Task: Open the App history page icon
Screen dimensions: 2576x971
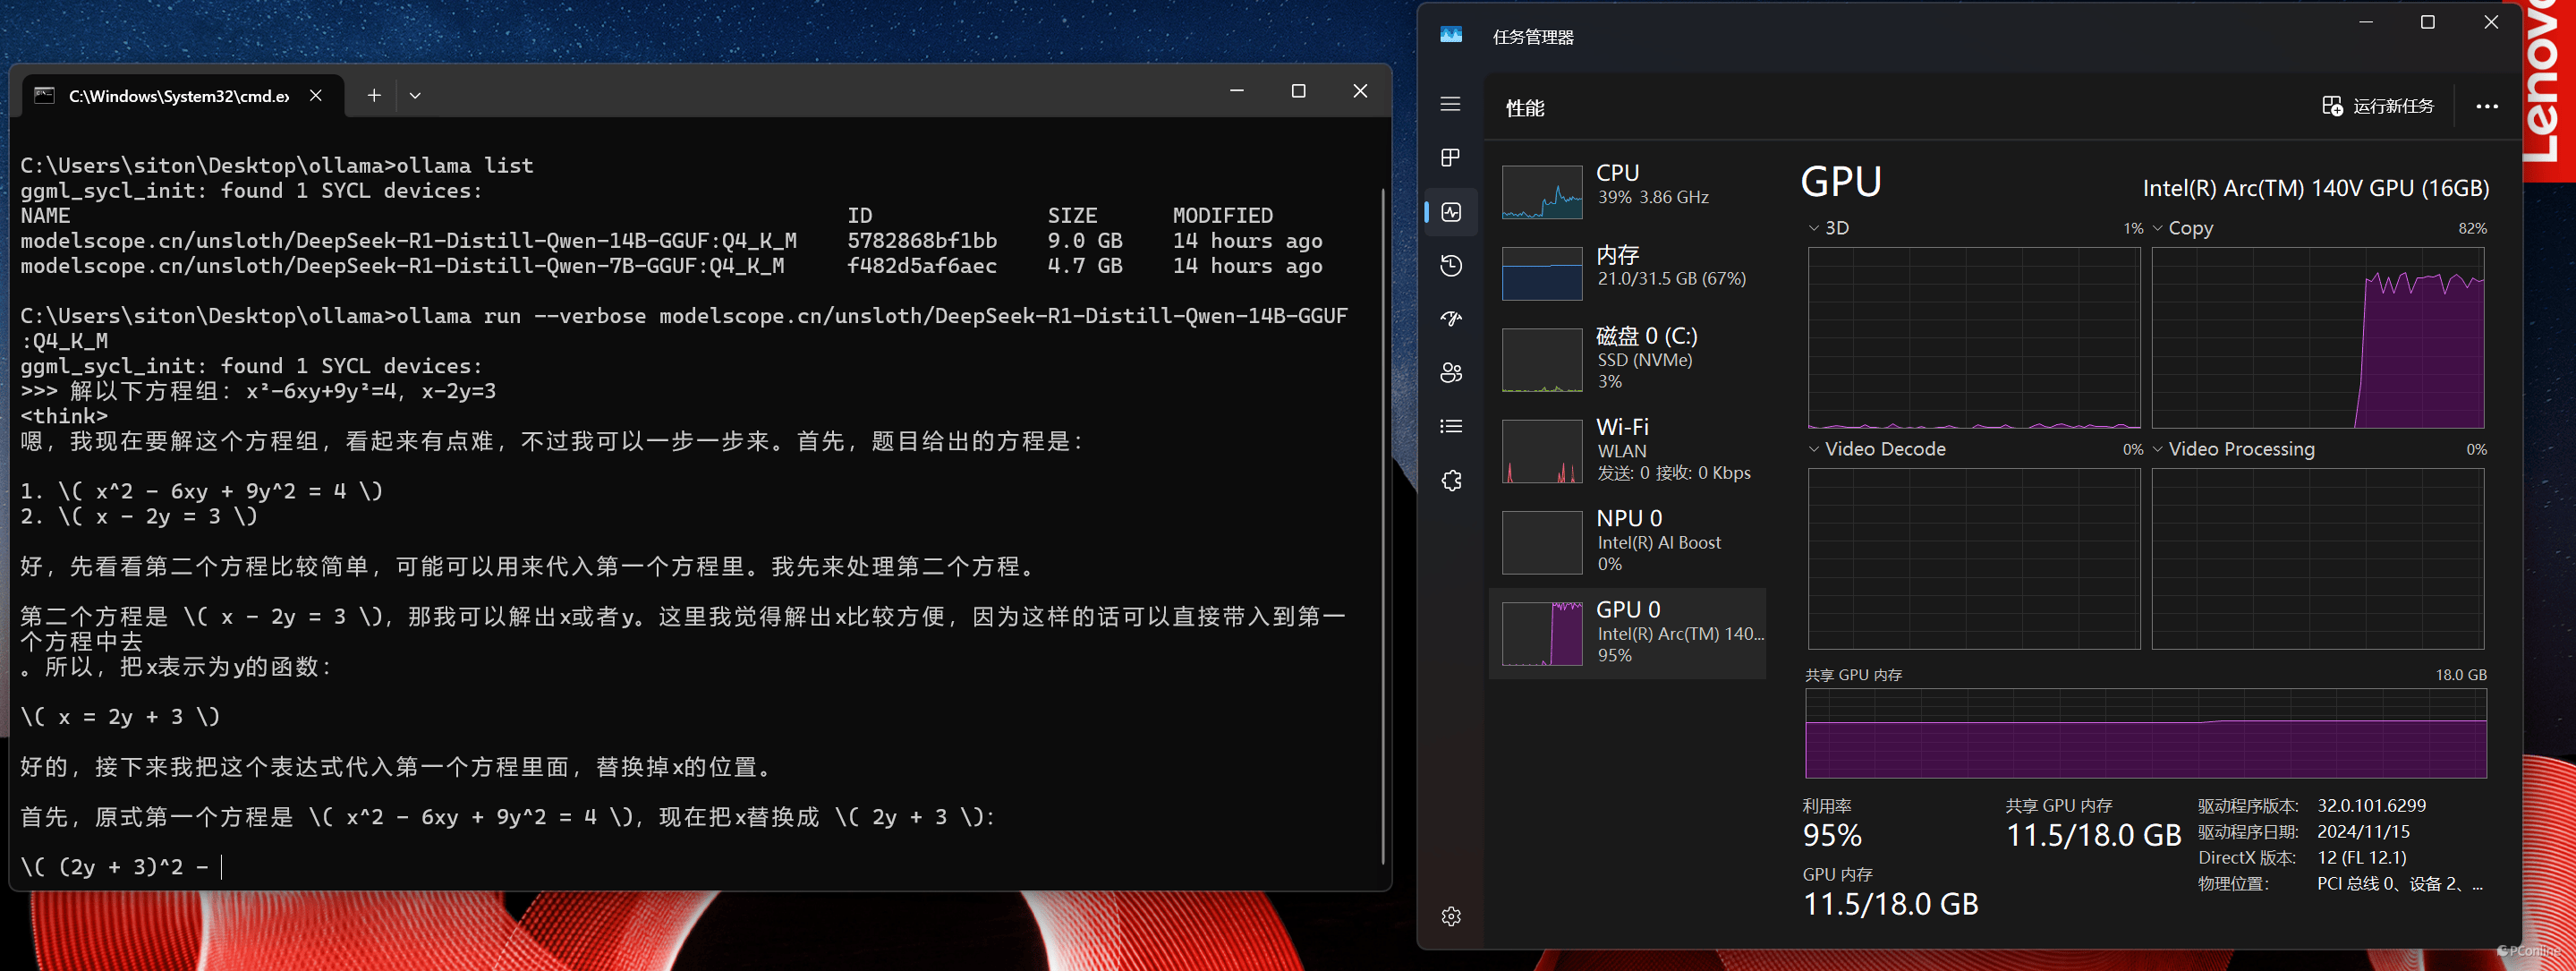Action: [x=1451, y=266]
